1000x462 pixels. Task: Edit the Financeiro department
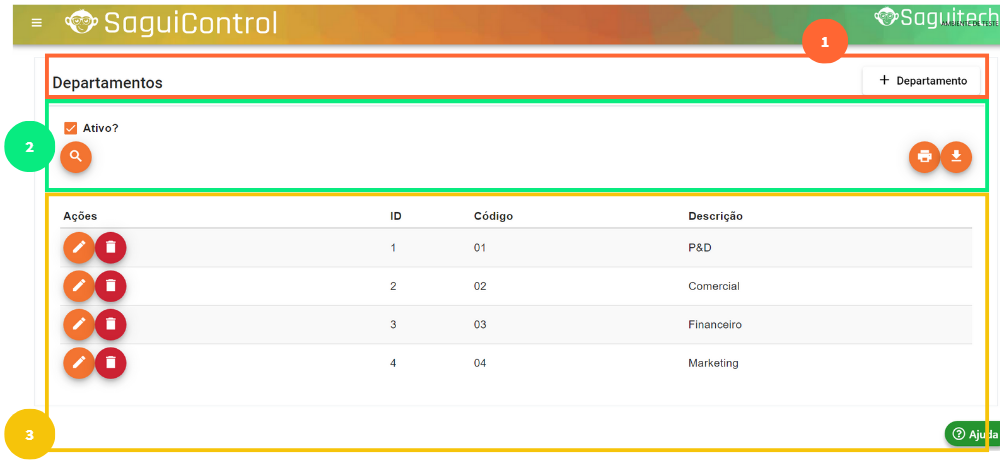tap(79, 324)
